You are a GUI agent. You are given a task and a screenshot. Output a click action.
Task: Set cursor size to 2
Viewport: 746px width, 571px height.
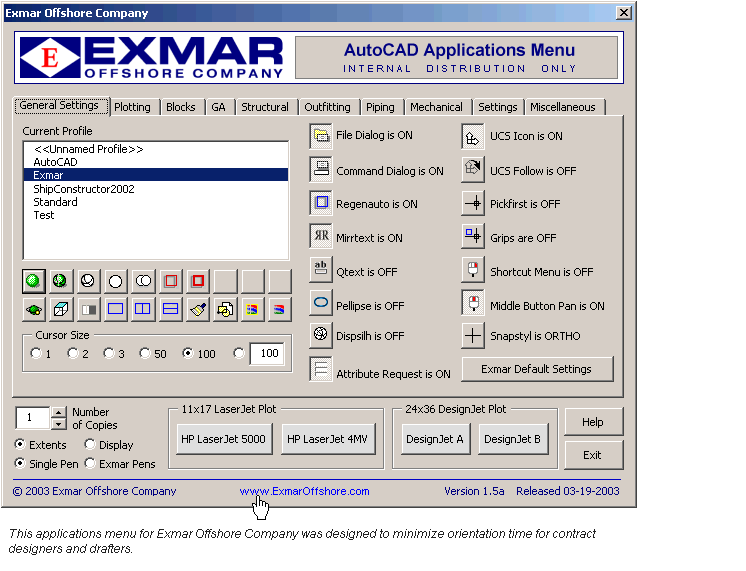(x=72, y=353)
